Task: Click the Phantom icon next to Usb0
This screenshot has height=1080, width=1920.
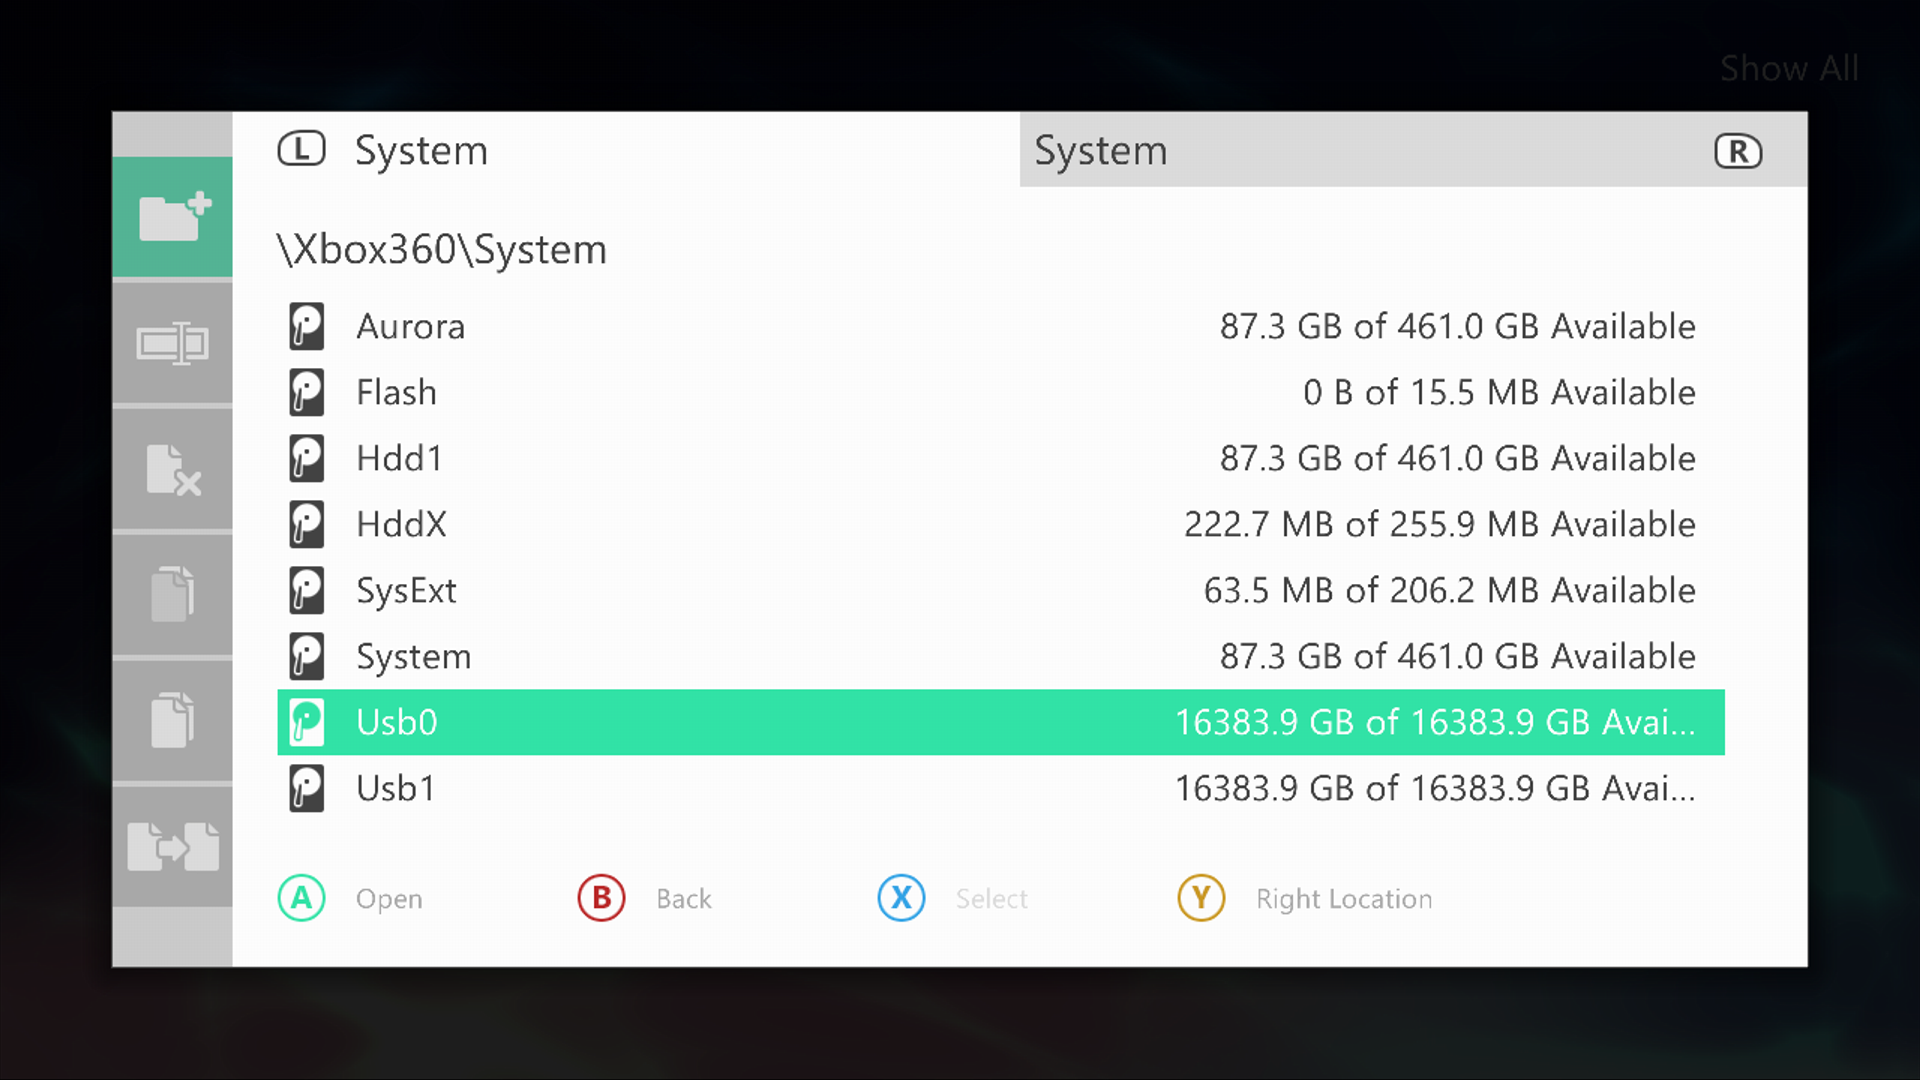Action: coord(306,721)
